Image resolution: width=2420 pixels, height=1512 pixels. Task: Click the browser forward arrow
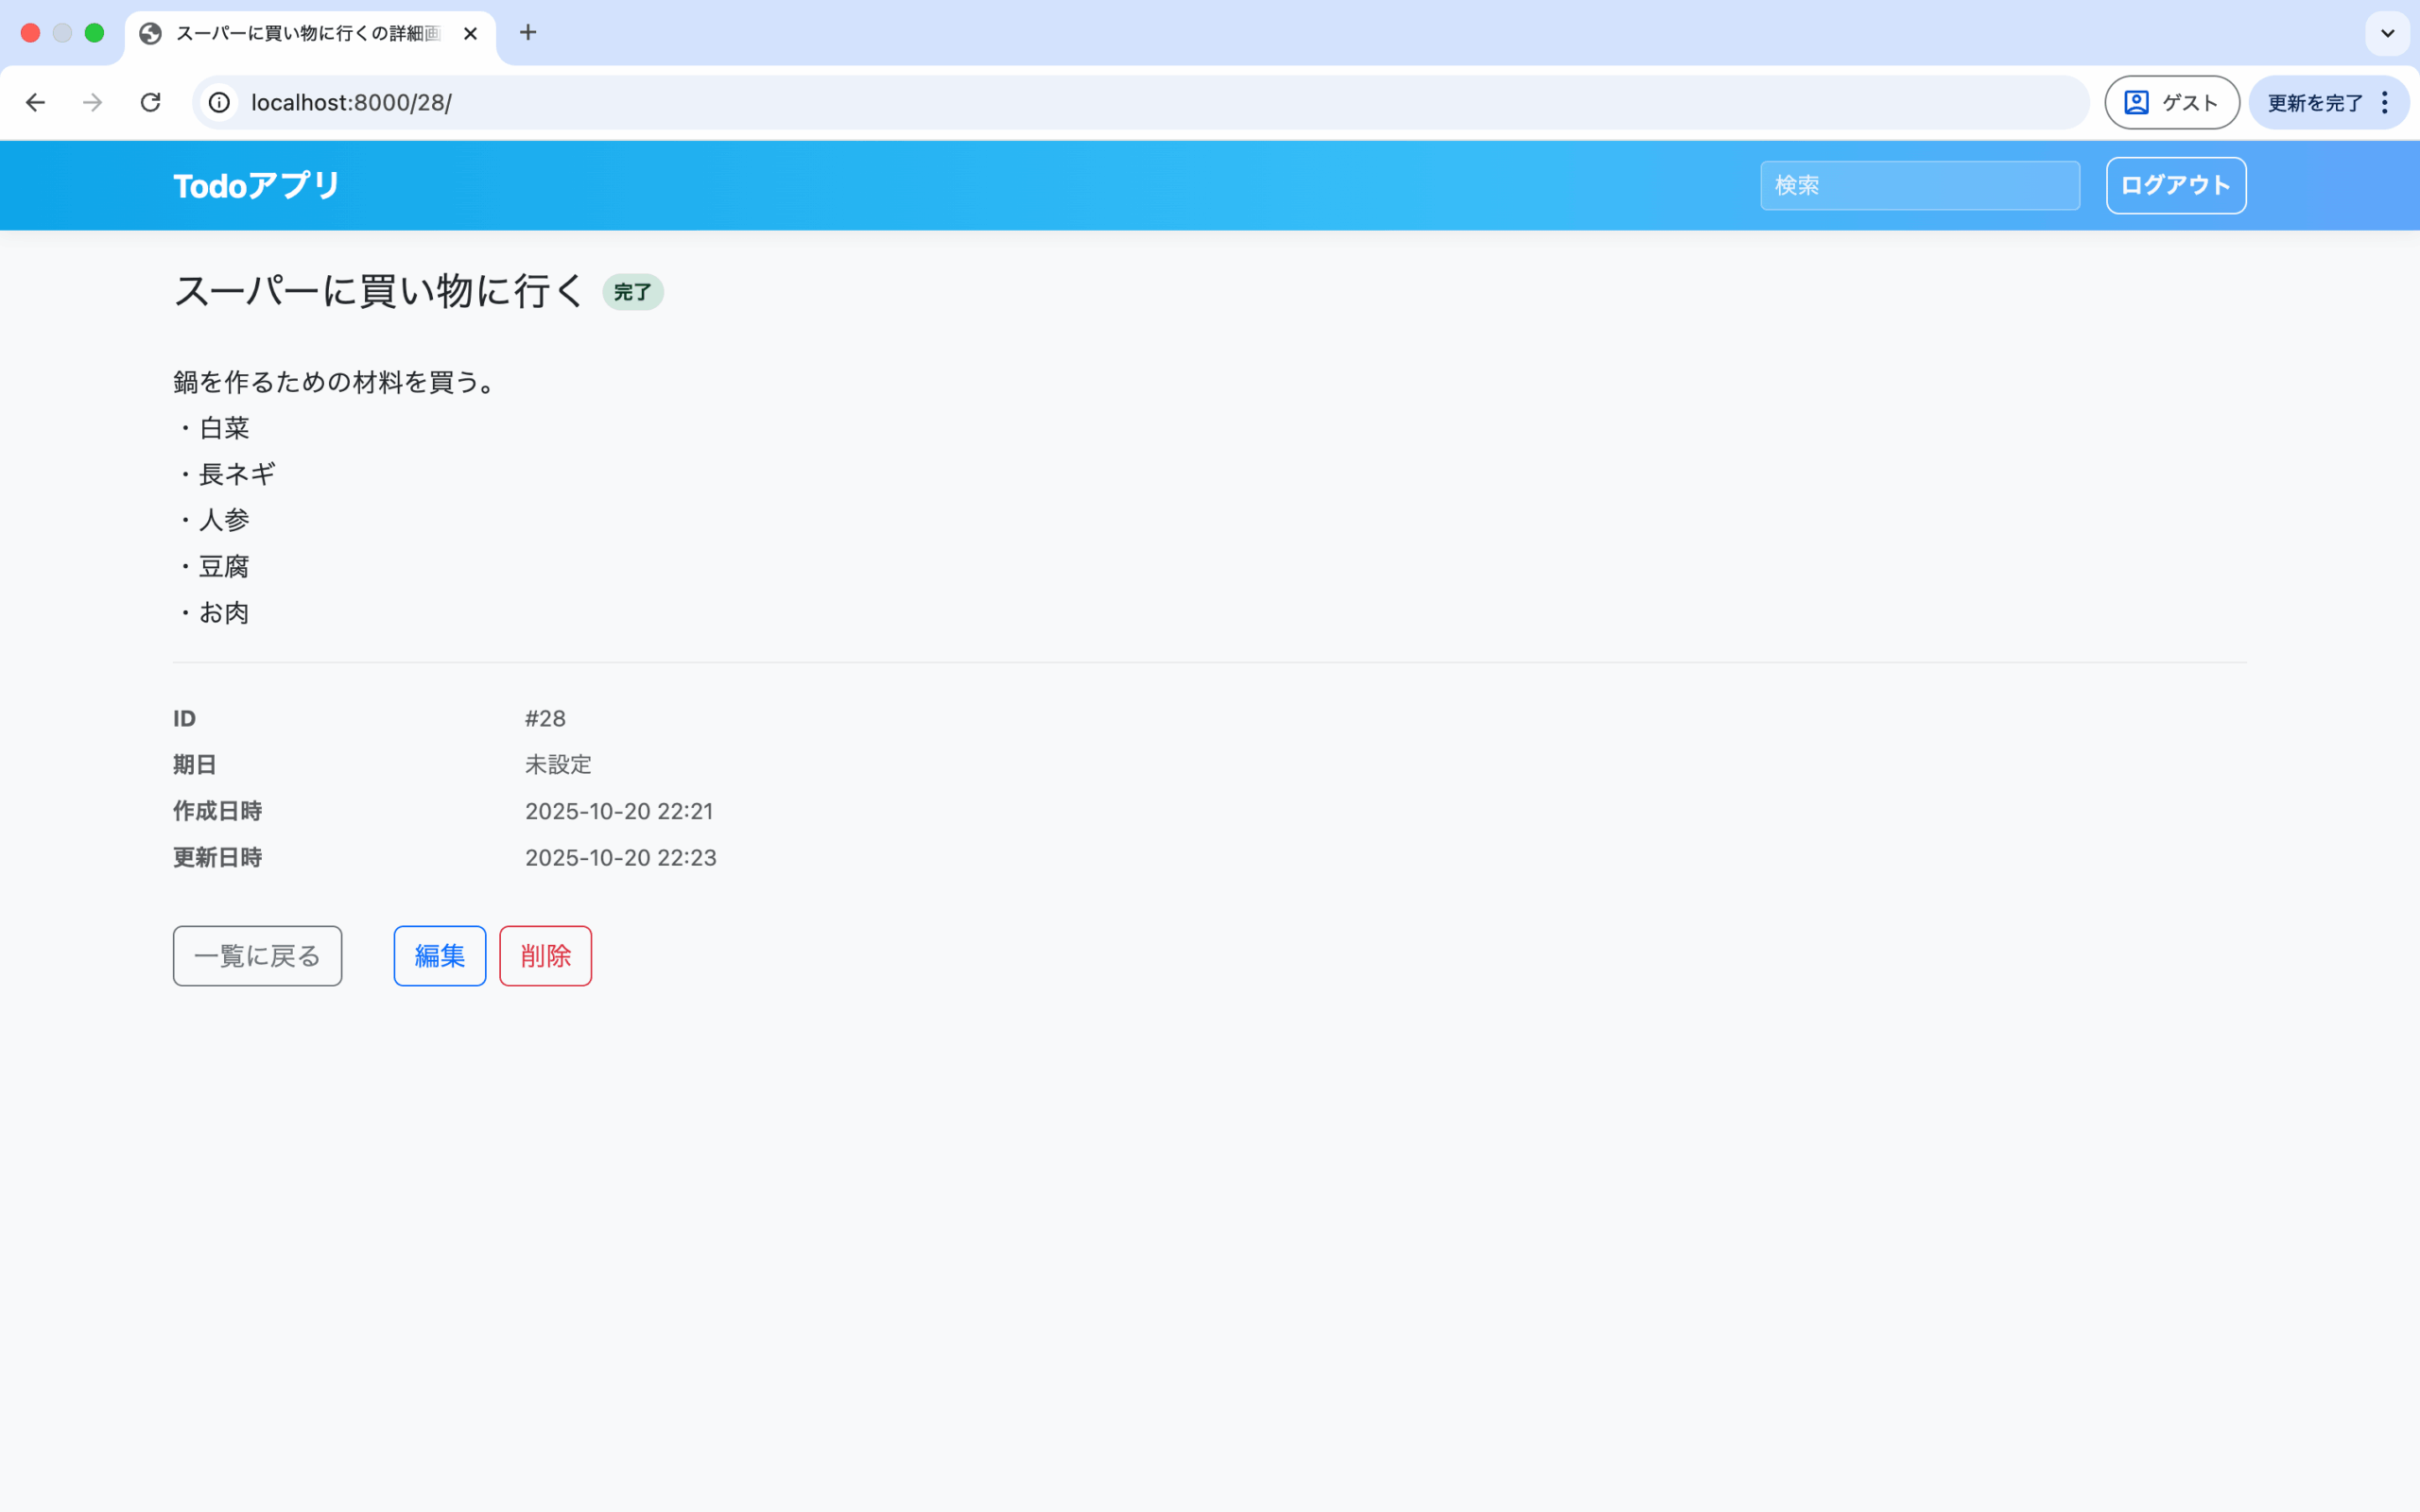coord(92,102)
